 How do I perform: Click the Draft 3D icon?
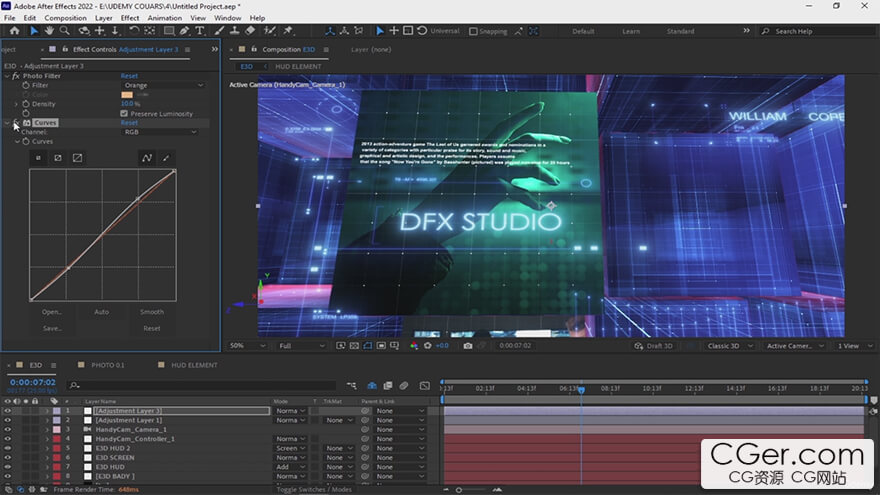pyautogui.click(x=639, y=346)
